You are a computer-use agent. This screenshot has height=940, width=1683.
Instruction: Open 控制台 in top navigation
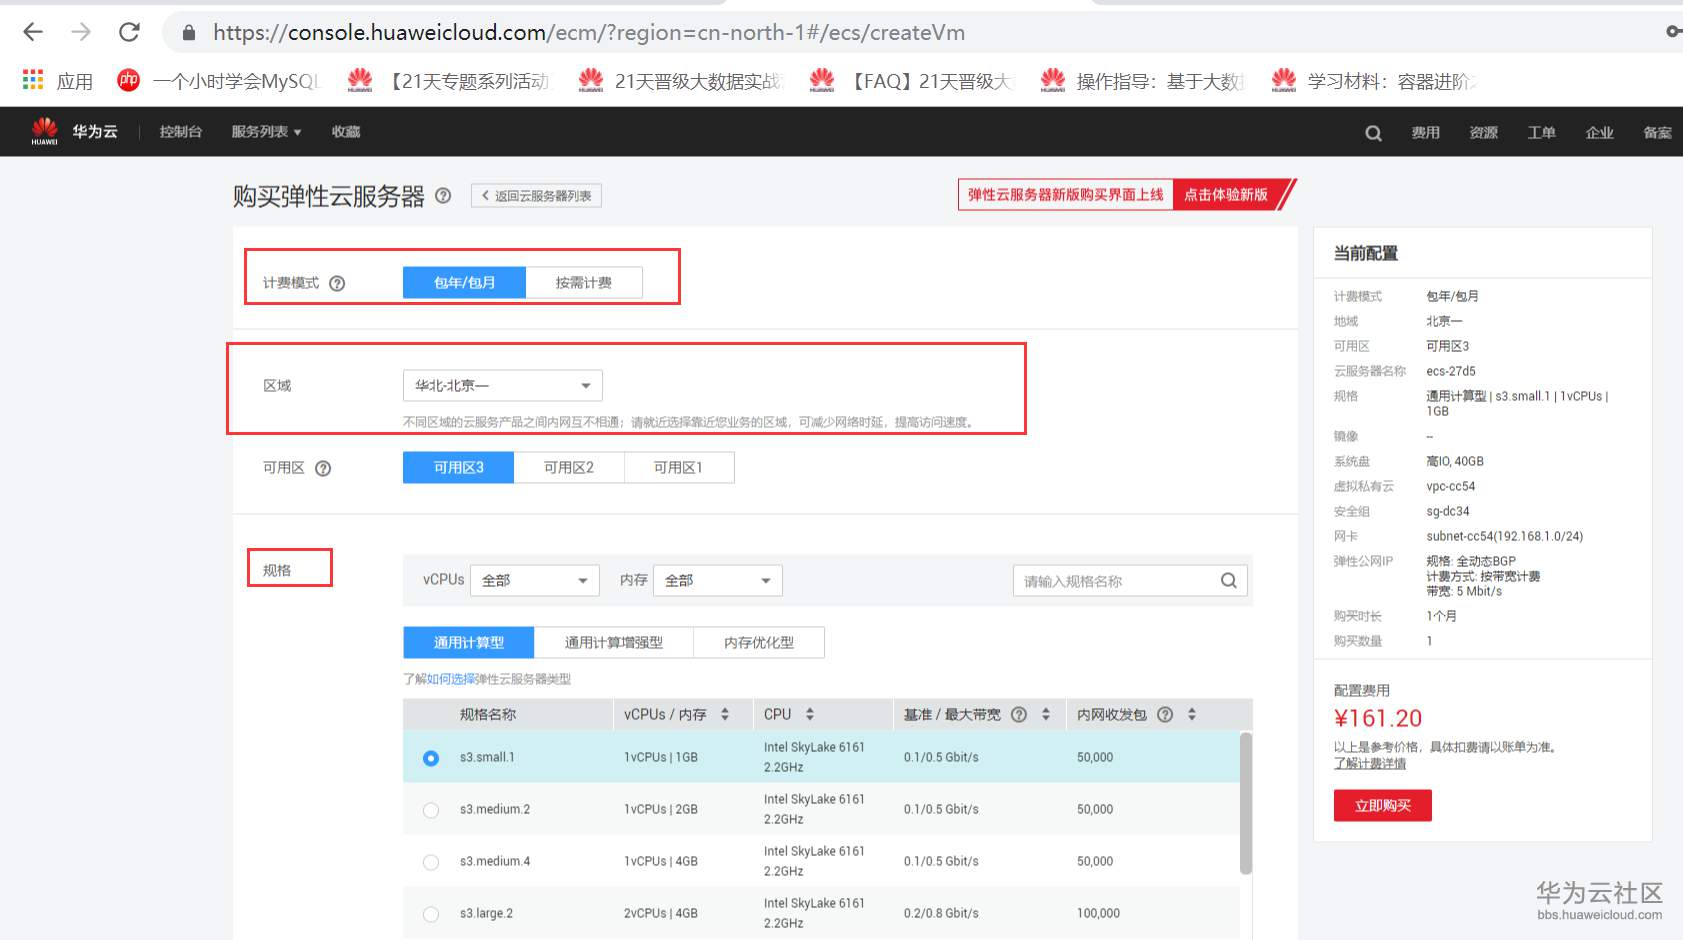[x=181, y=132]
